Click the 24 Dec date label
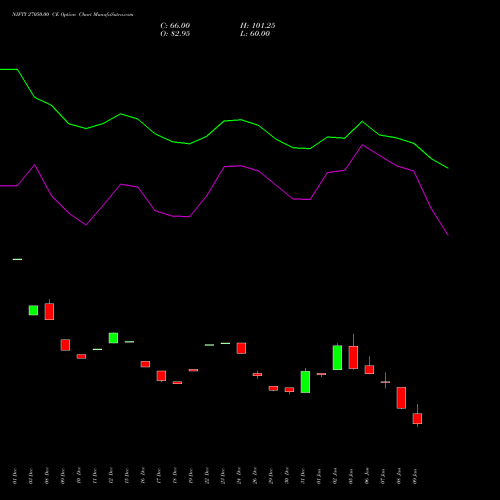Image resolution: width=500 pixels, height=500 pixels. [239, 476]
